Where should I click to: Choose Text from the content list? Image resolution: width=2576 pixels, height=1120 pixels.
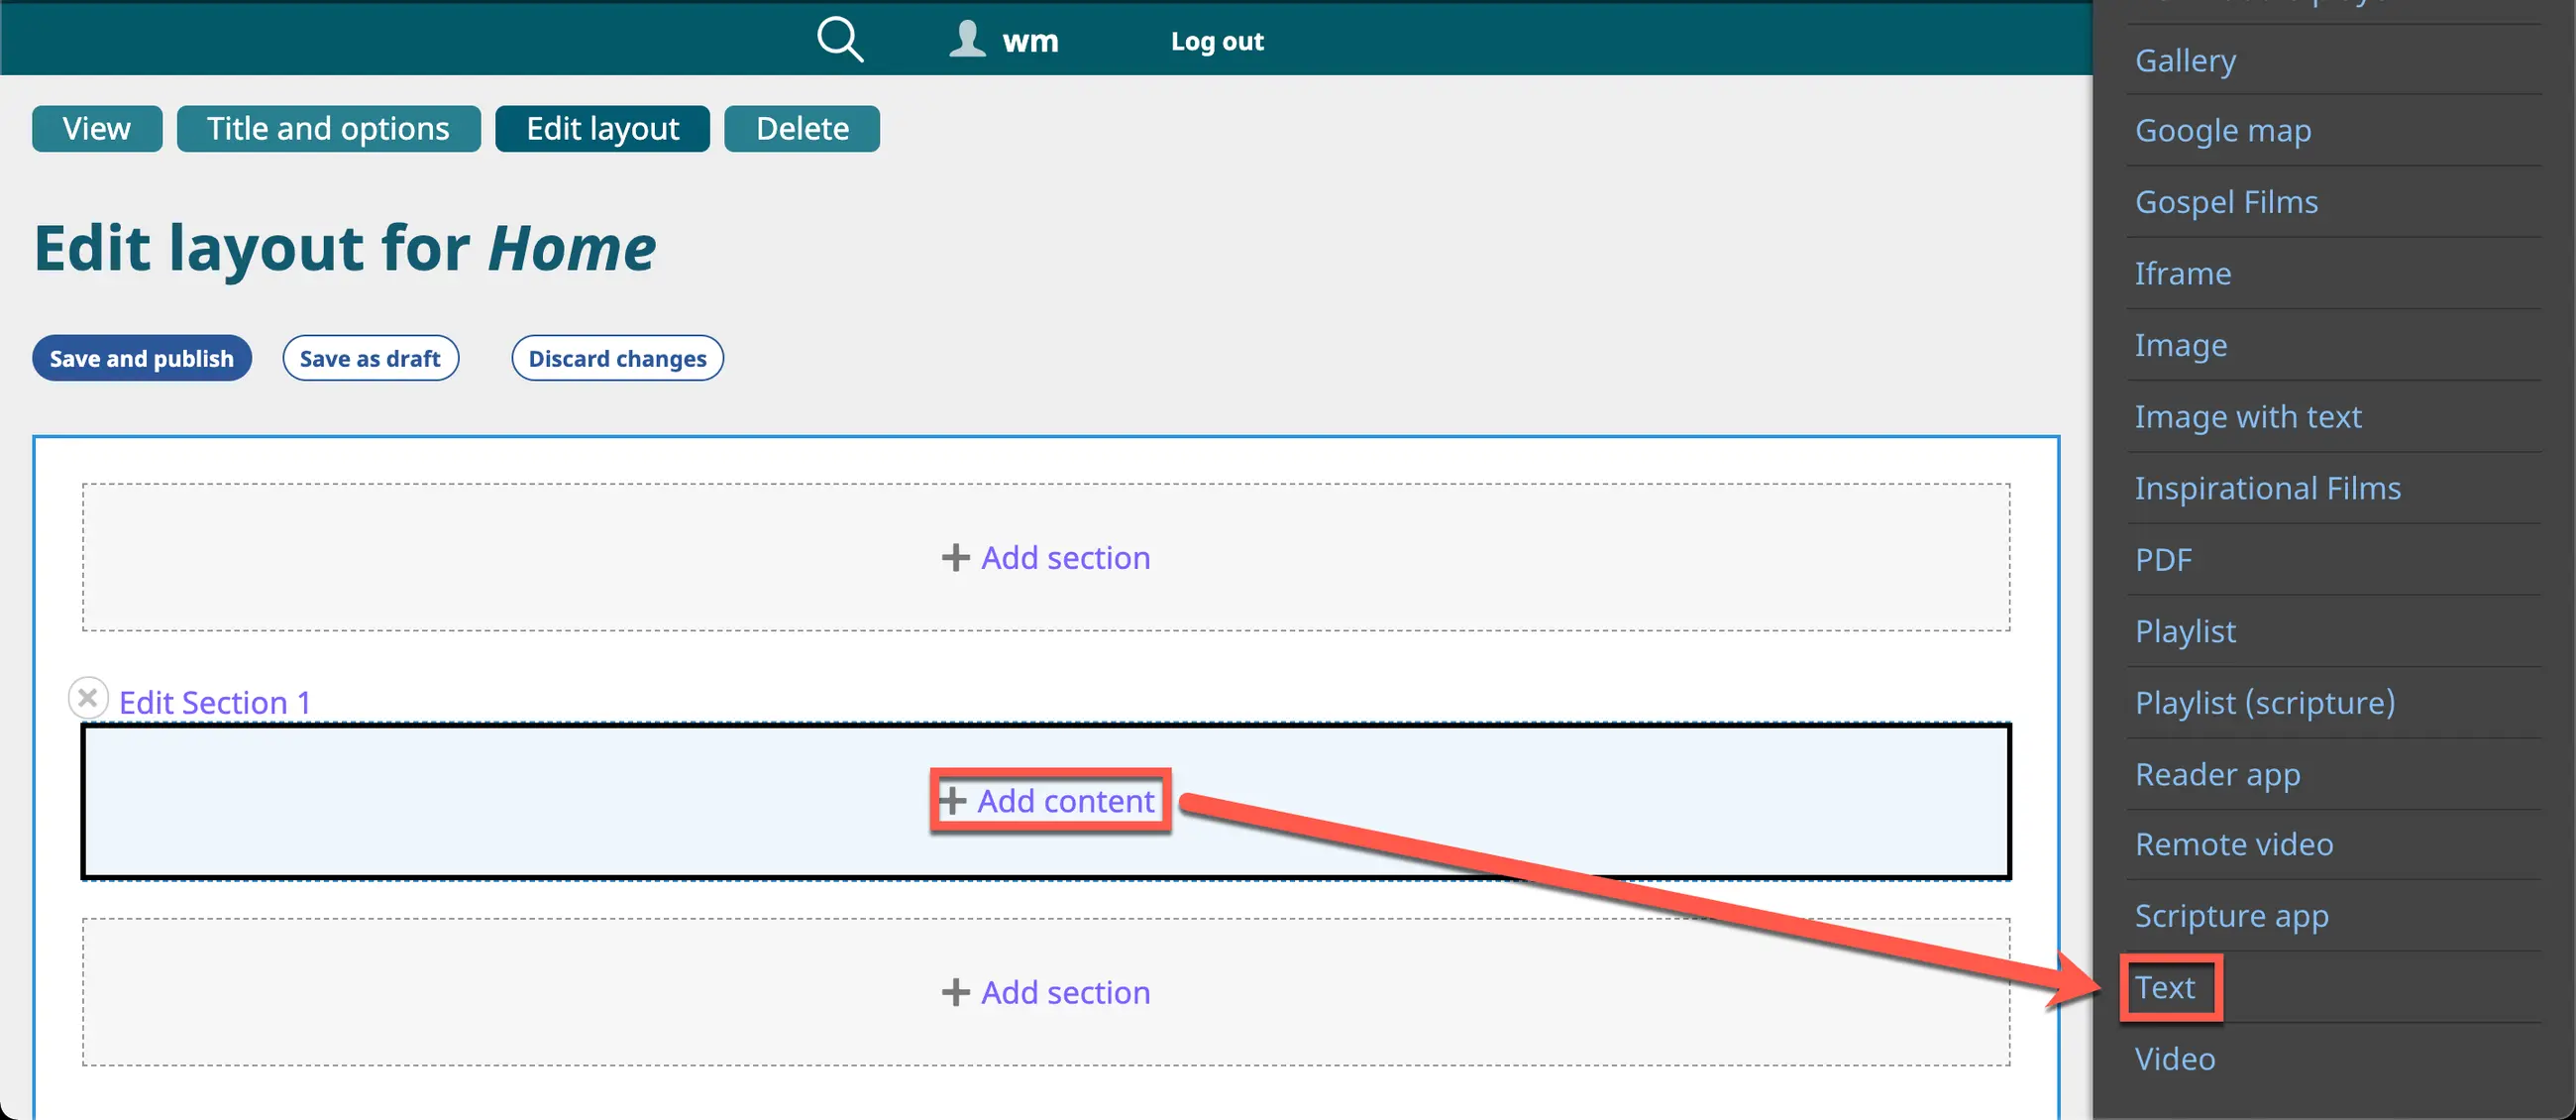[2165, 987]
